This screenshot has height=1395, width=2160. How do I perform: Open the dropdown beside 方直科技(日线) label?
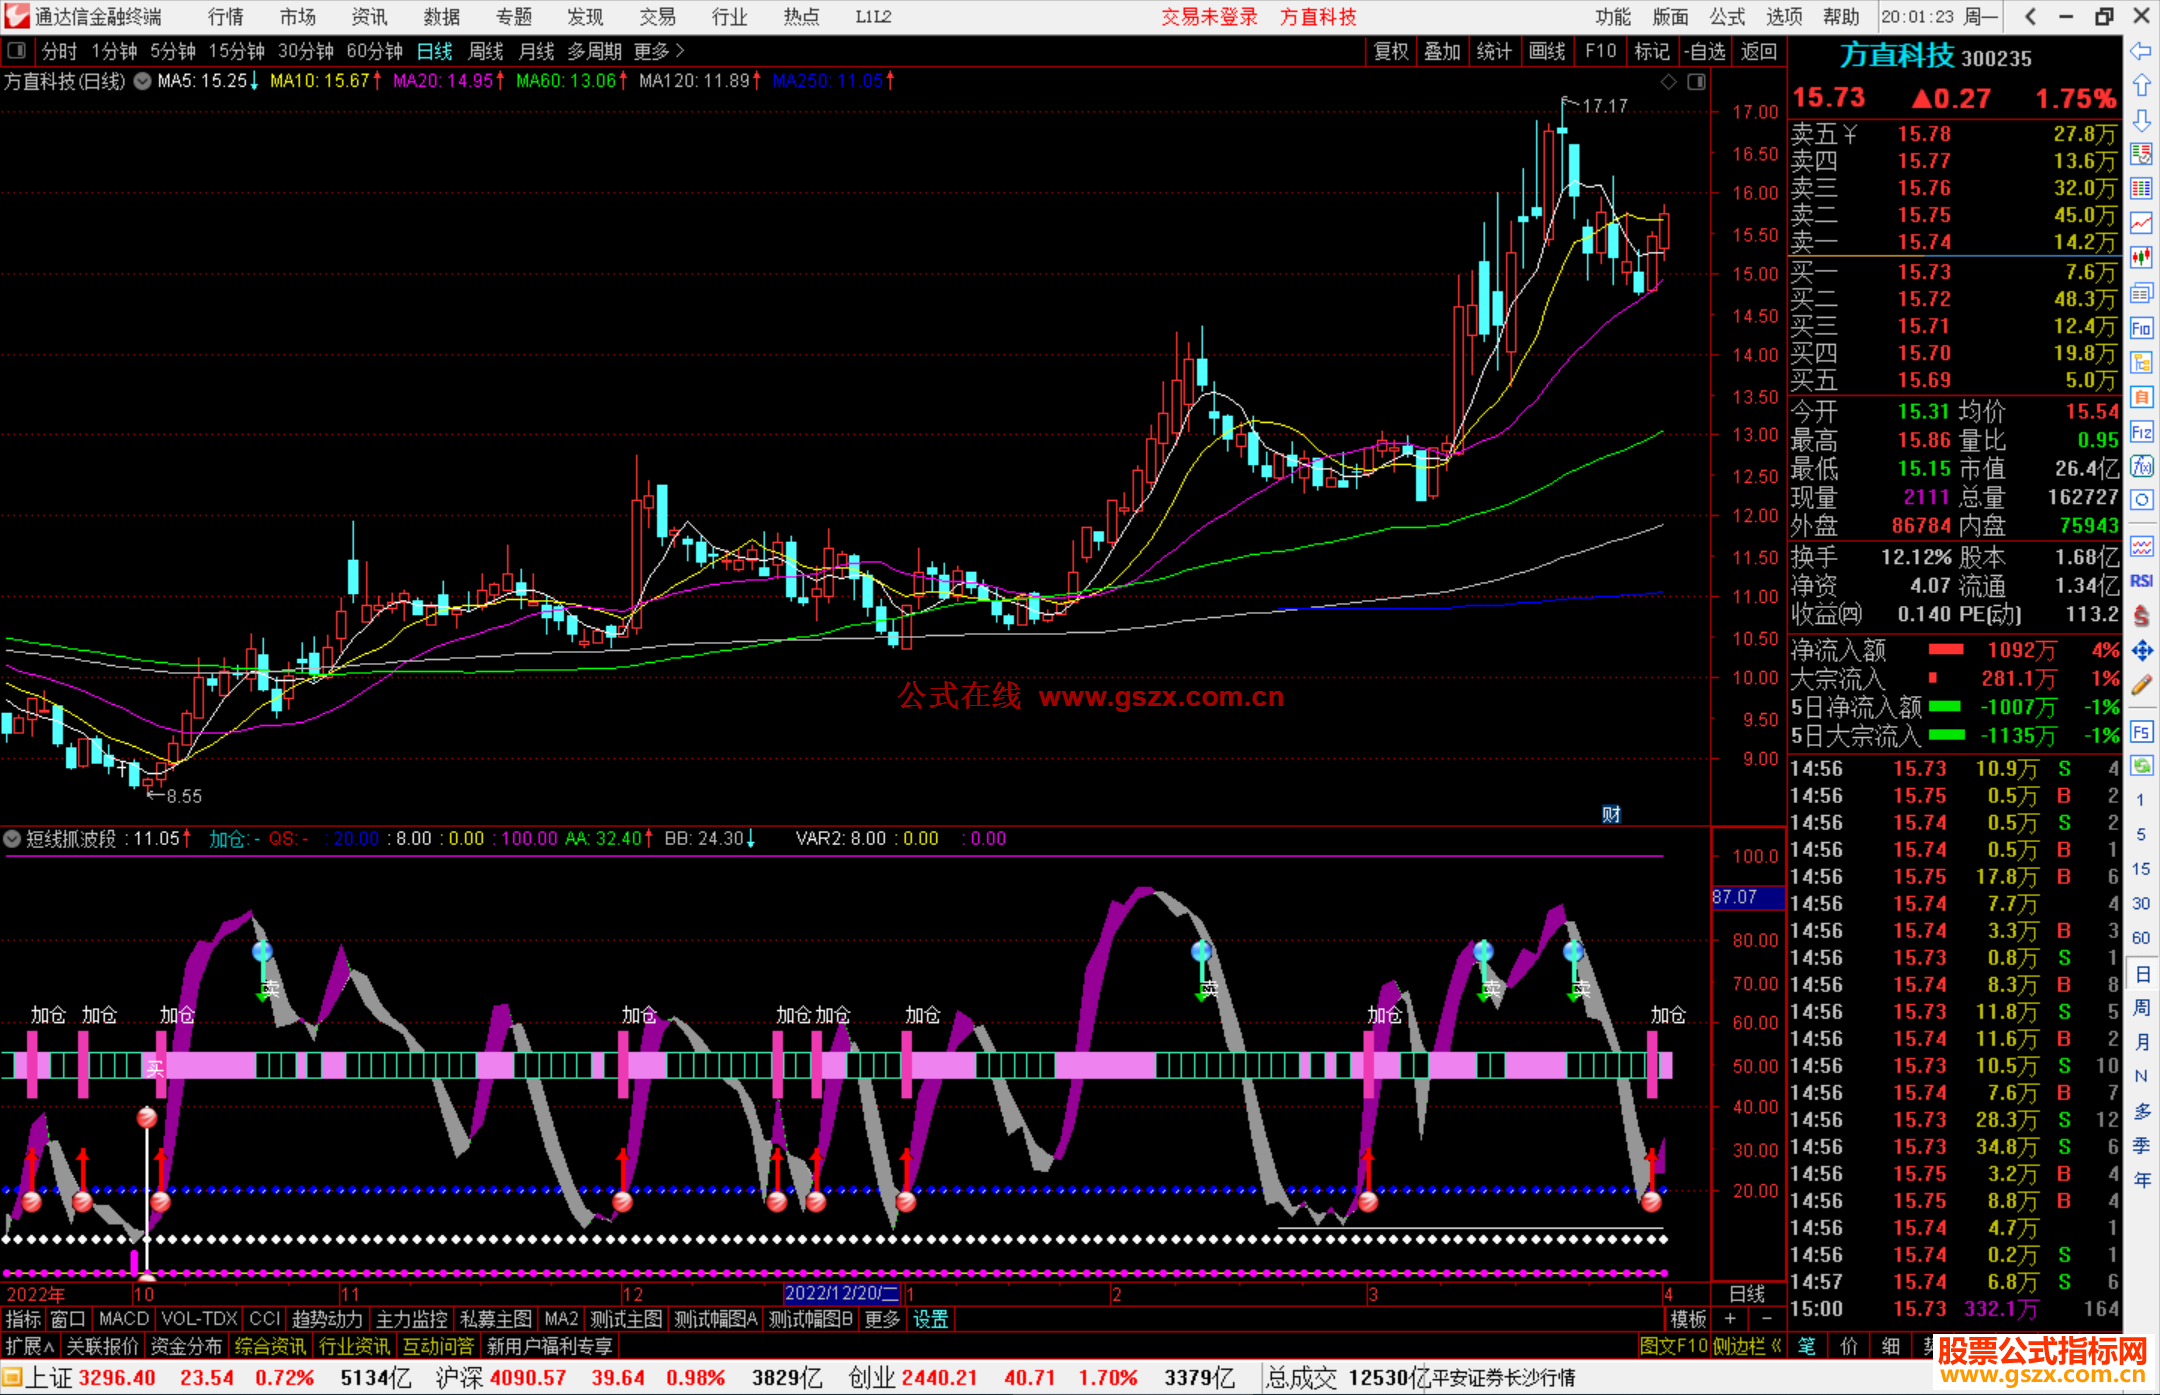click(142, 82)
